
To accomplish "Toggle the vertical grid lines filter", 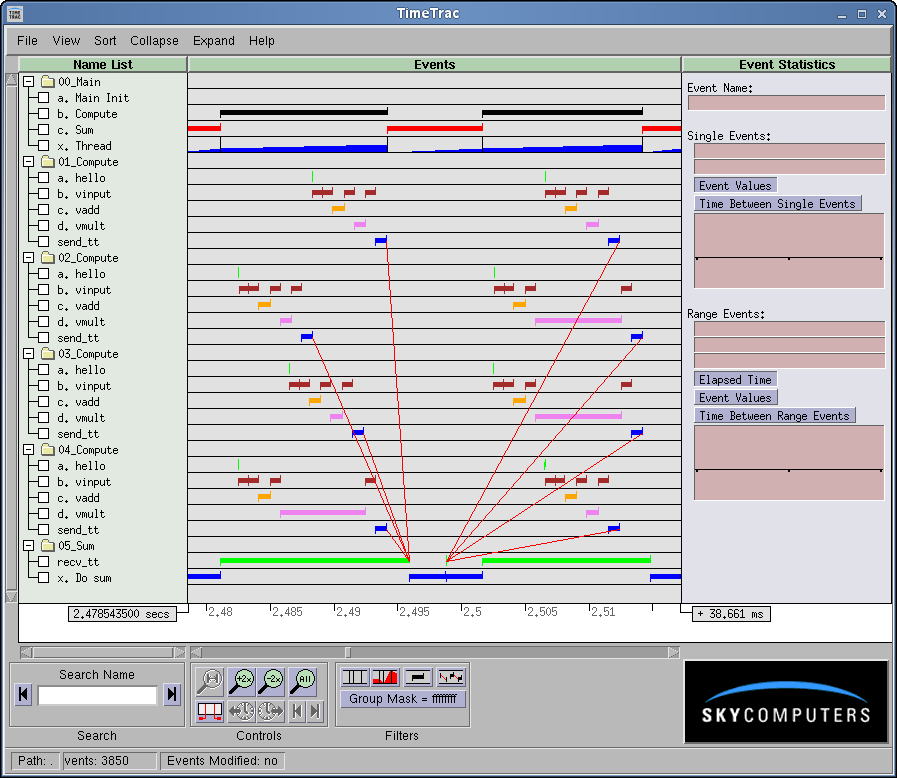I will click(x=355, y=677).
